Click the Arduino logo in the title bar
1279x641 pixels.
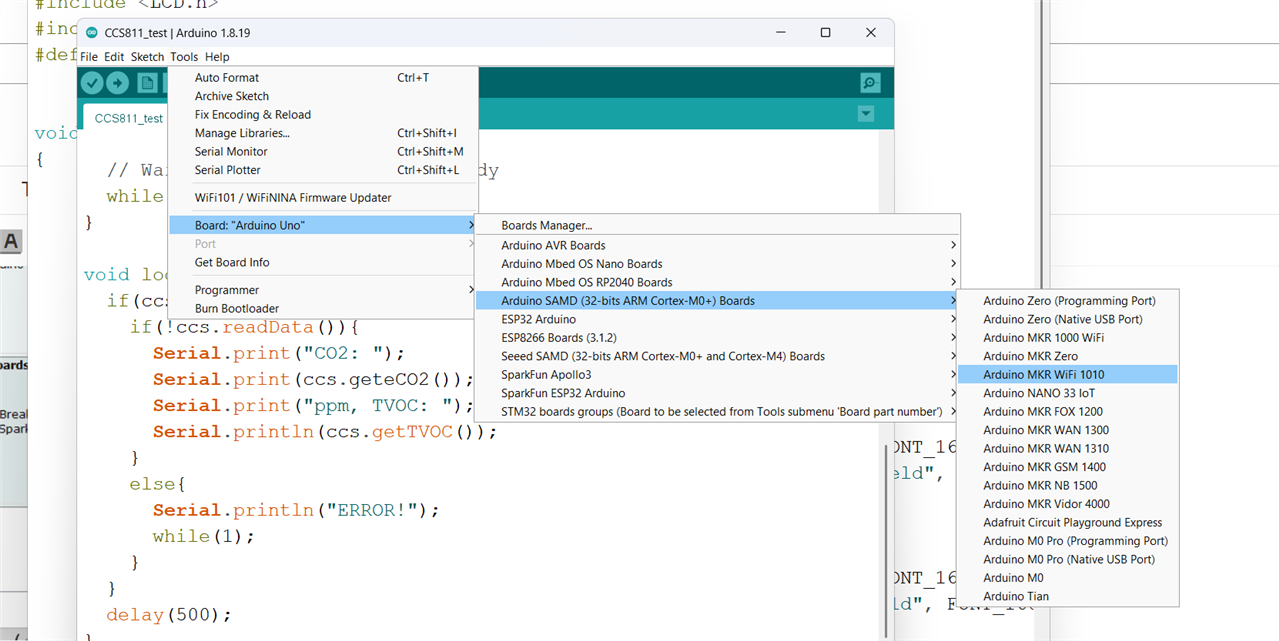click(90, 33)
